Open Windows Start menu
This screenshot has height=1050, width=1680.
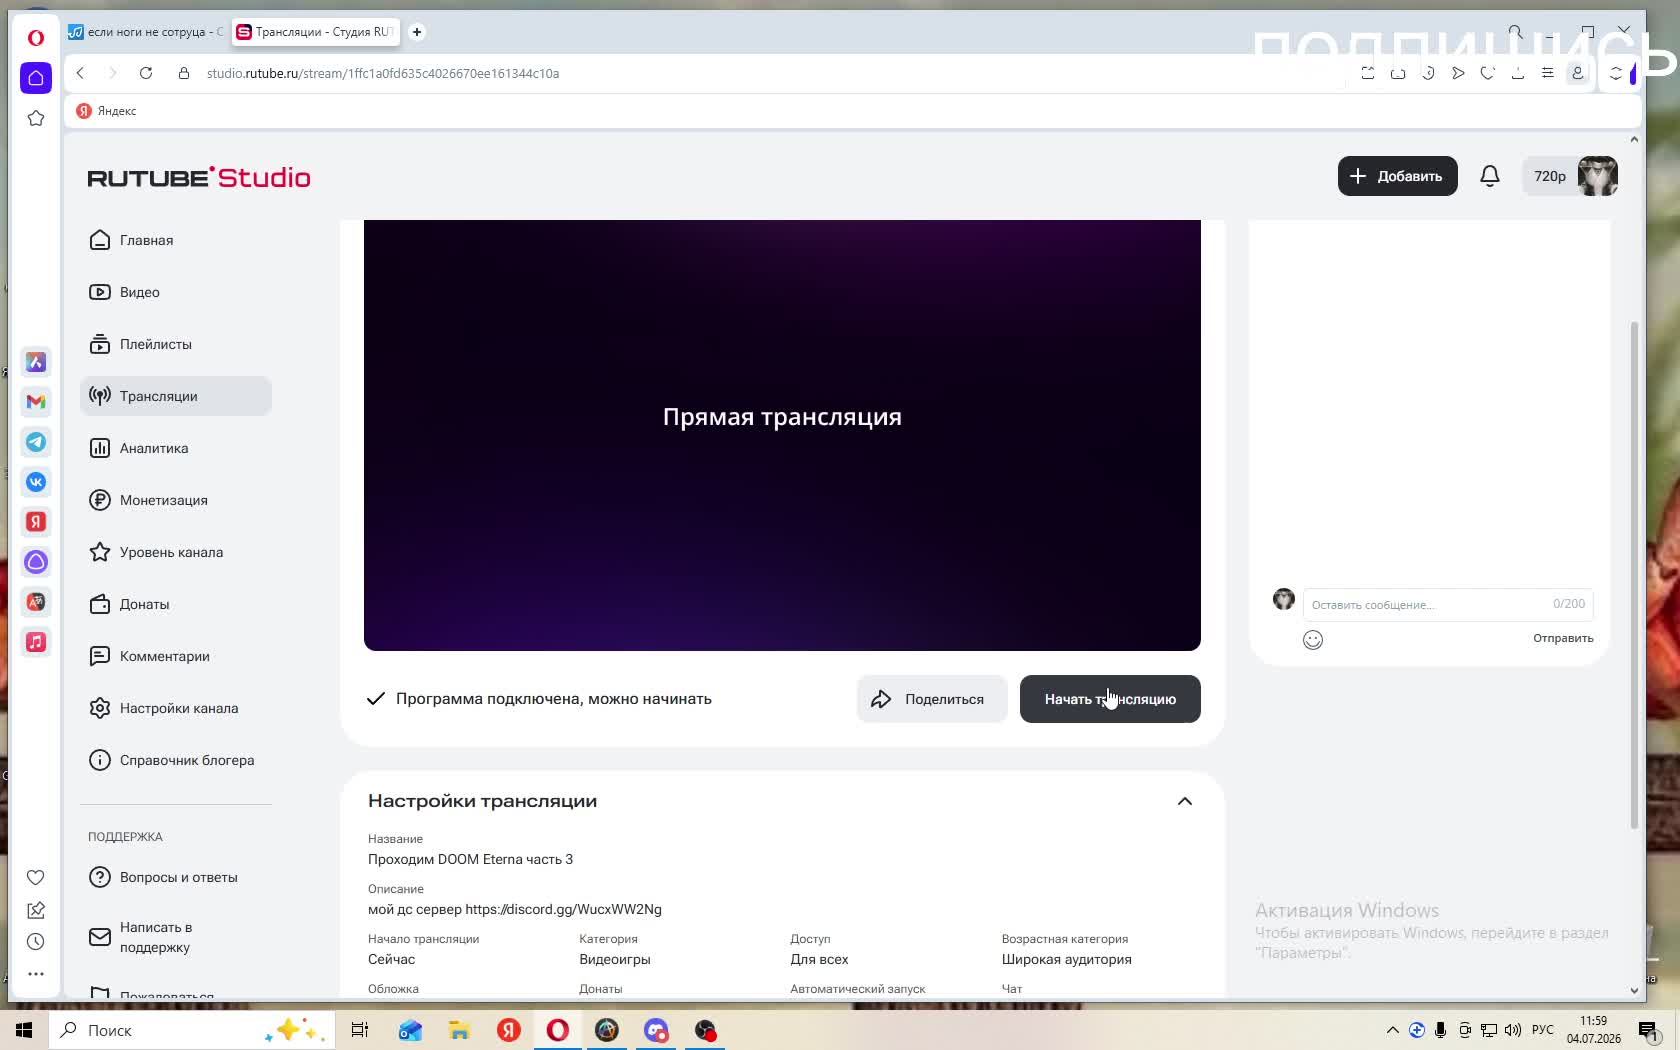click(24, 1030)
